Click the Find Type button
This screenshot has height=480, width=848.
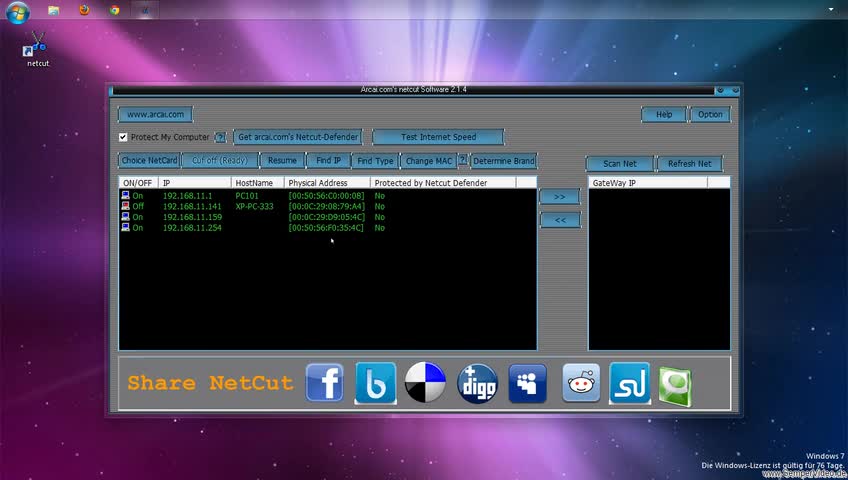point(375,161)
